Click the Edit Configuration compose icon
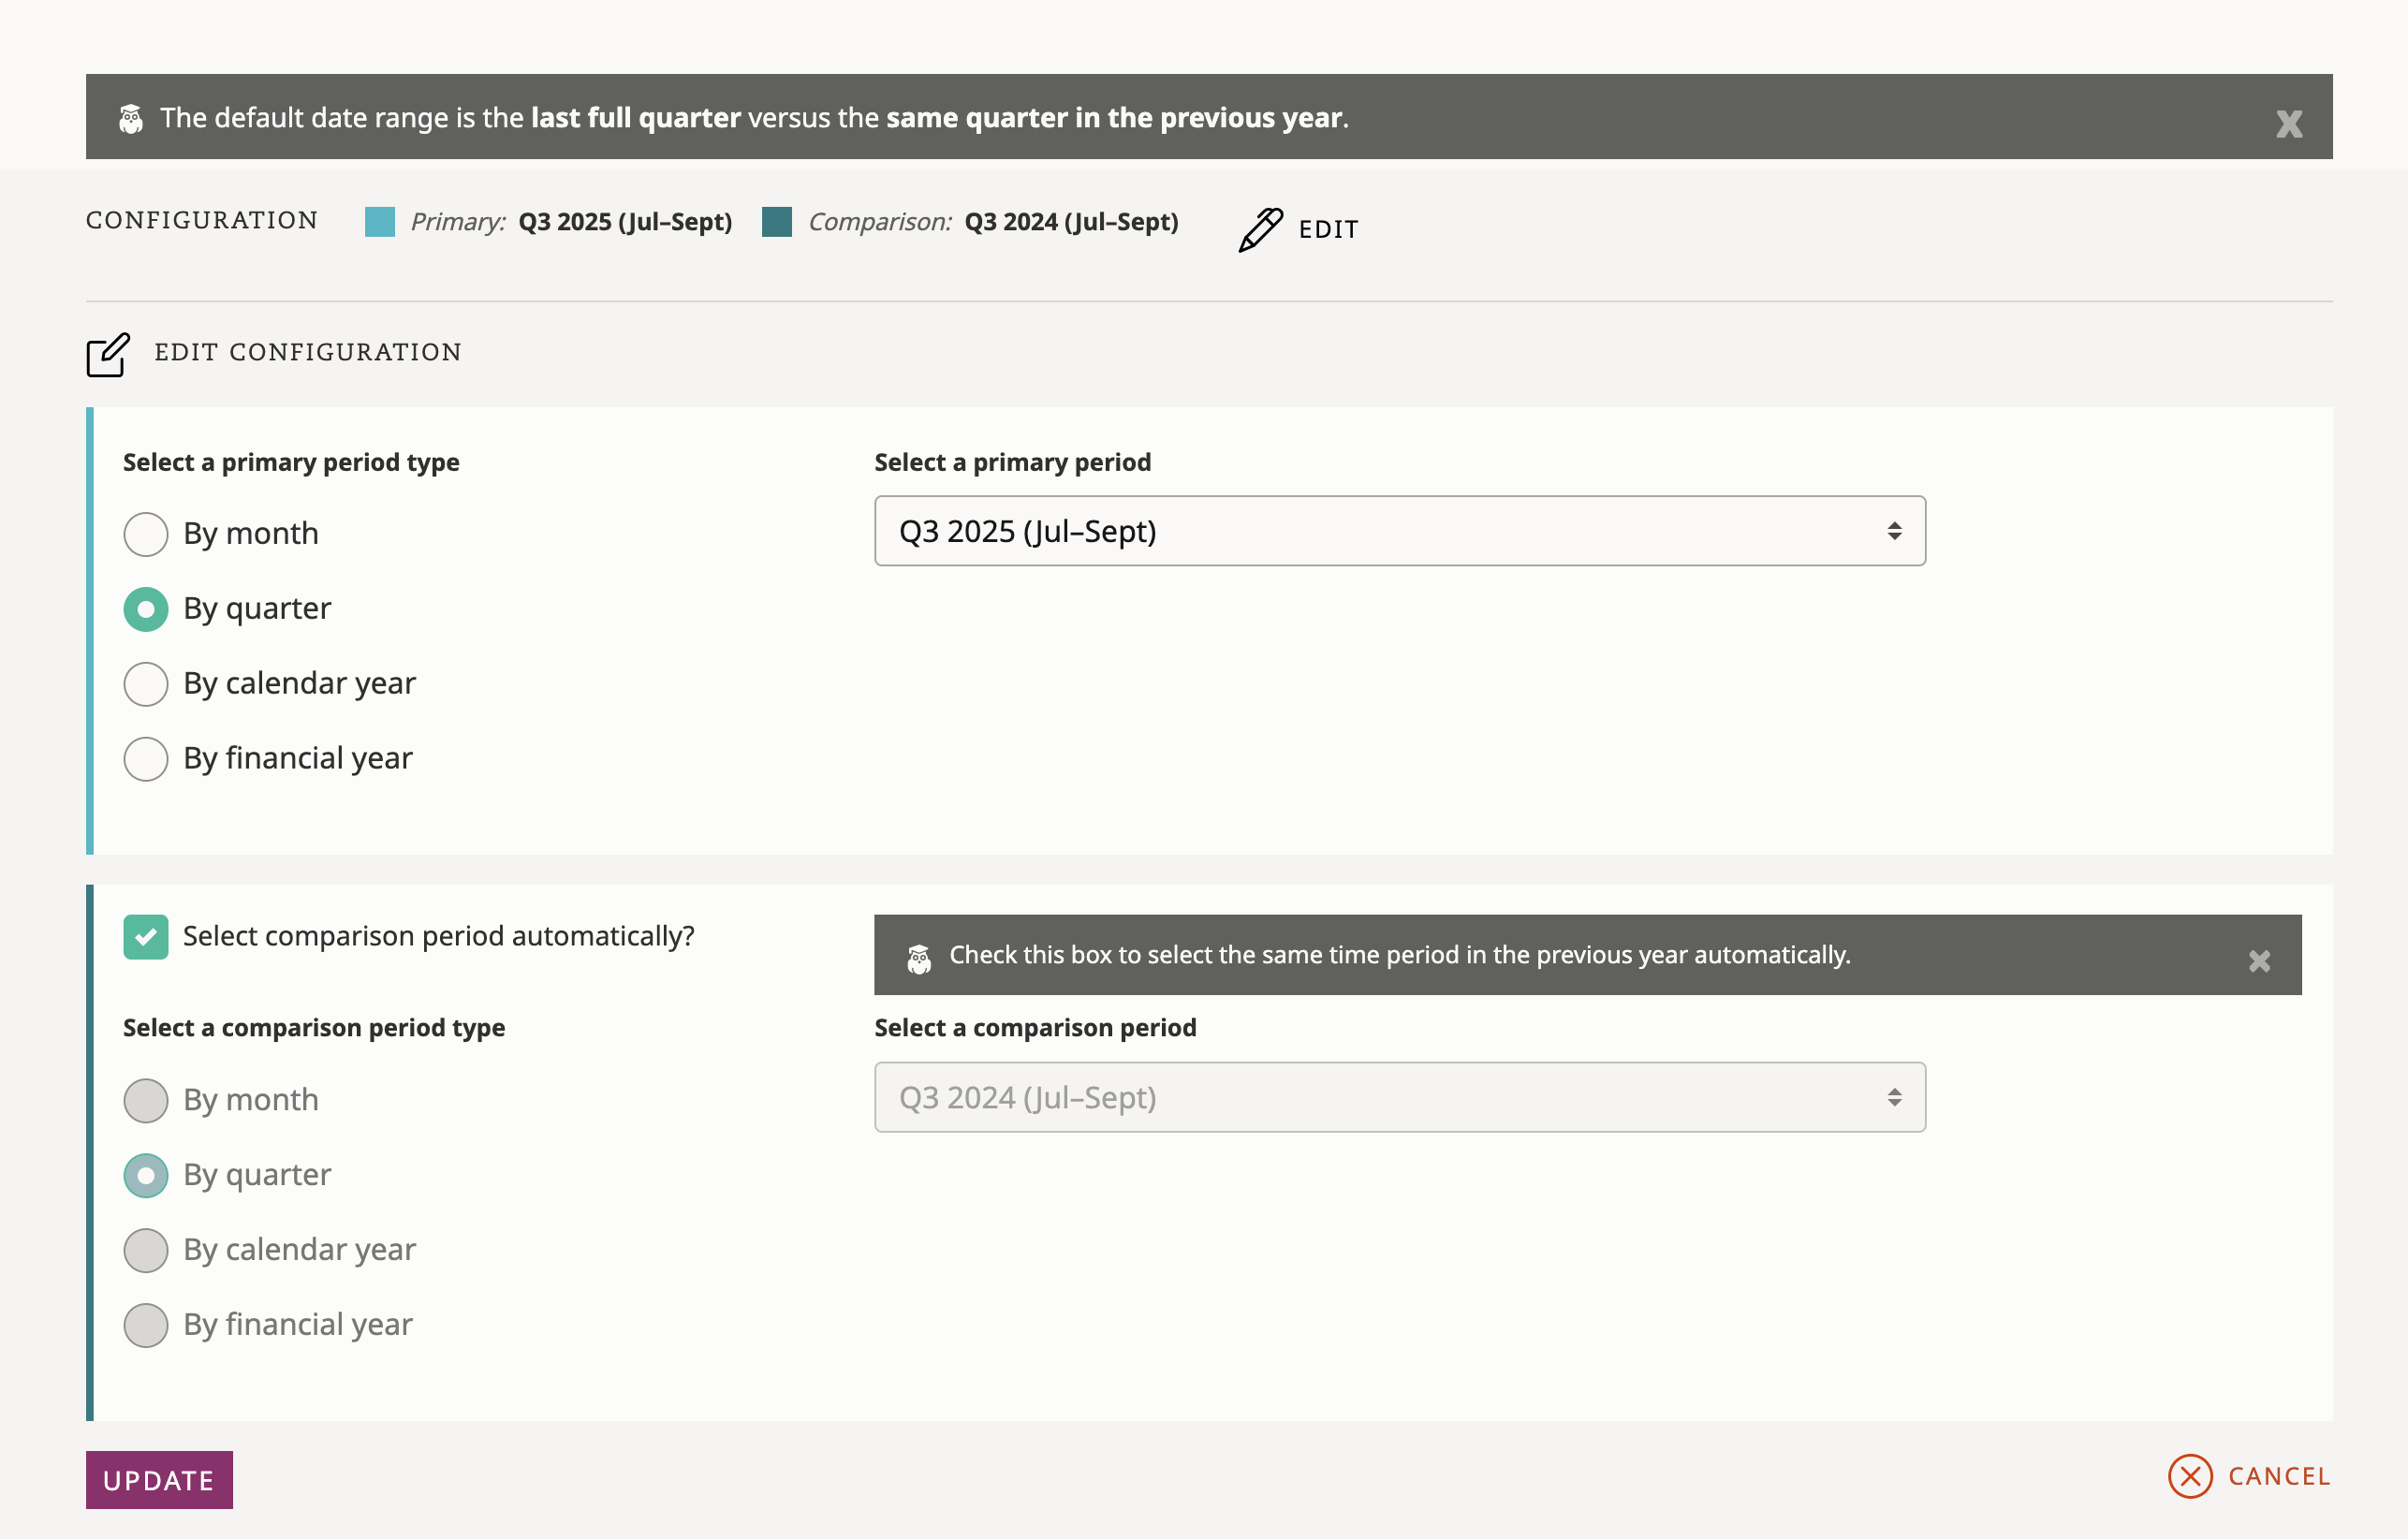 pos(108,354)
